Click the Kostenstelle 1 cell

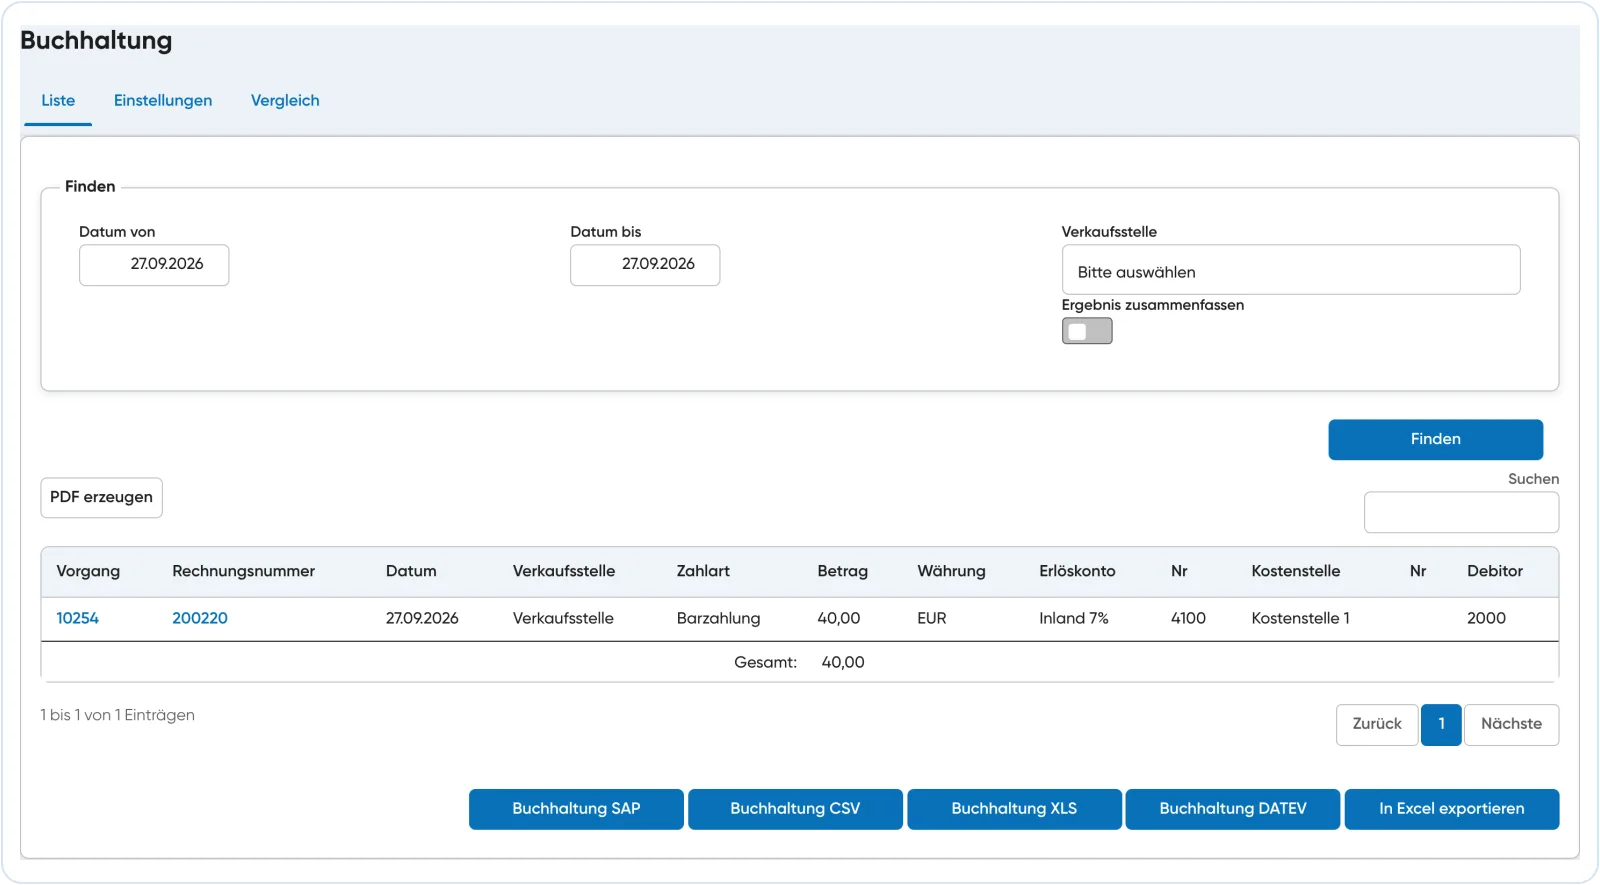[x=1300, y=619]
